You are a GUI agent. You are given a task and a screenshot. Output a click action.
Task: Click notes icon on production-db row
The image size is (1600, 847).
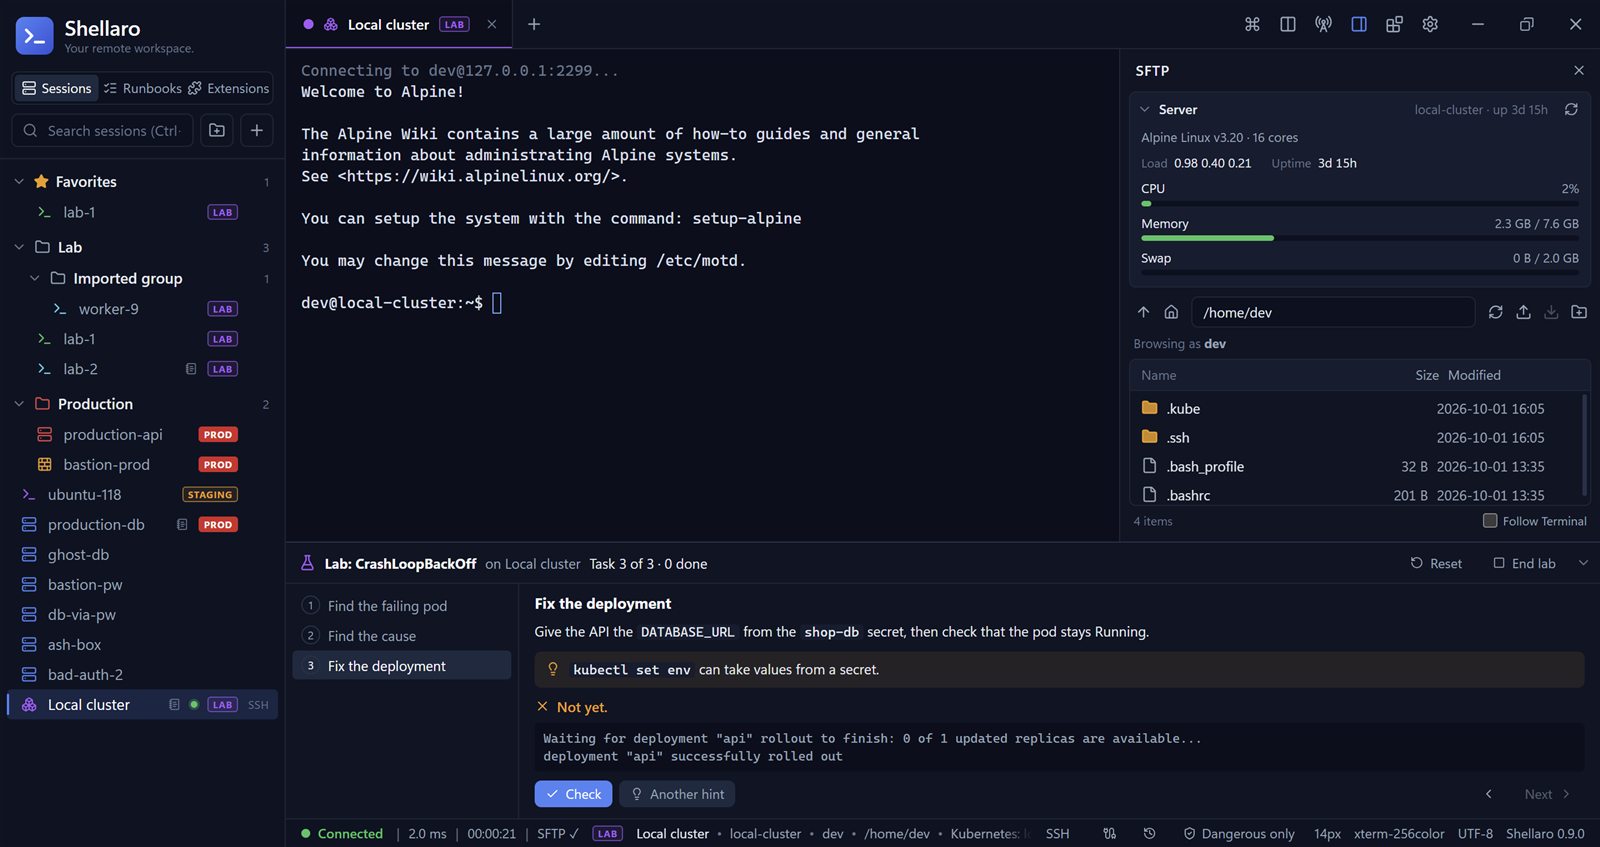(x=182, y=524)
